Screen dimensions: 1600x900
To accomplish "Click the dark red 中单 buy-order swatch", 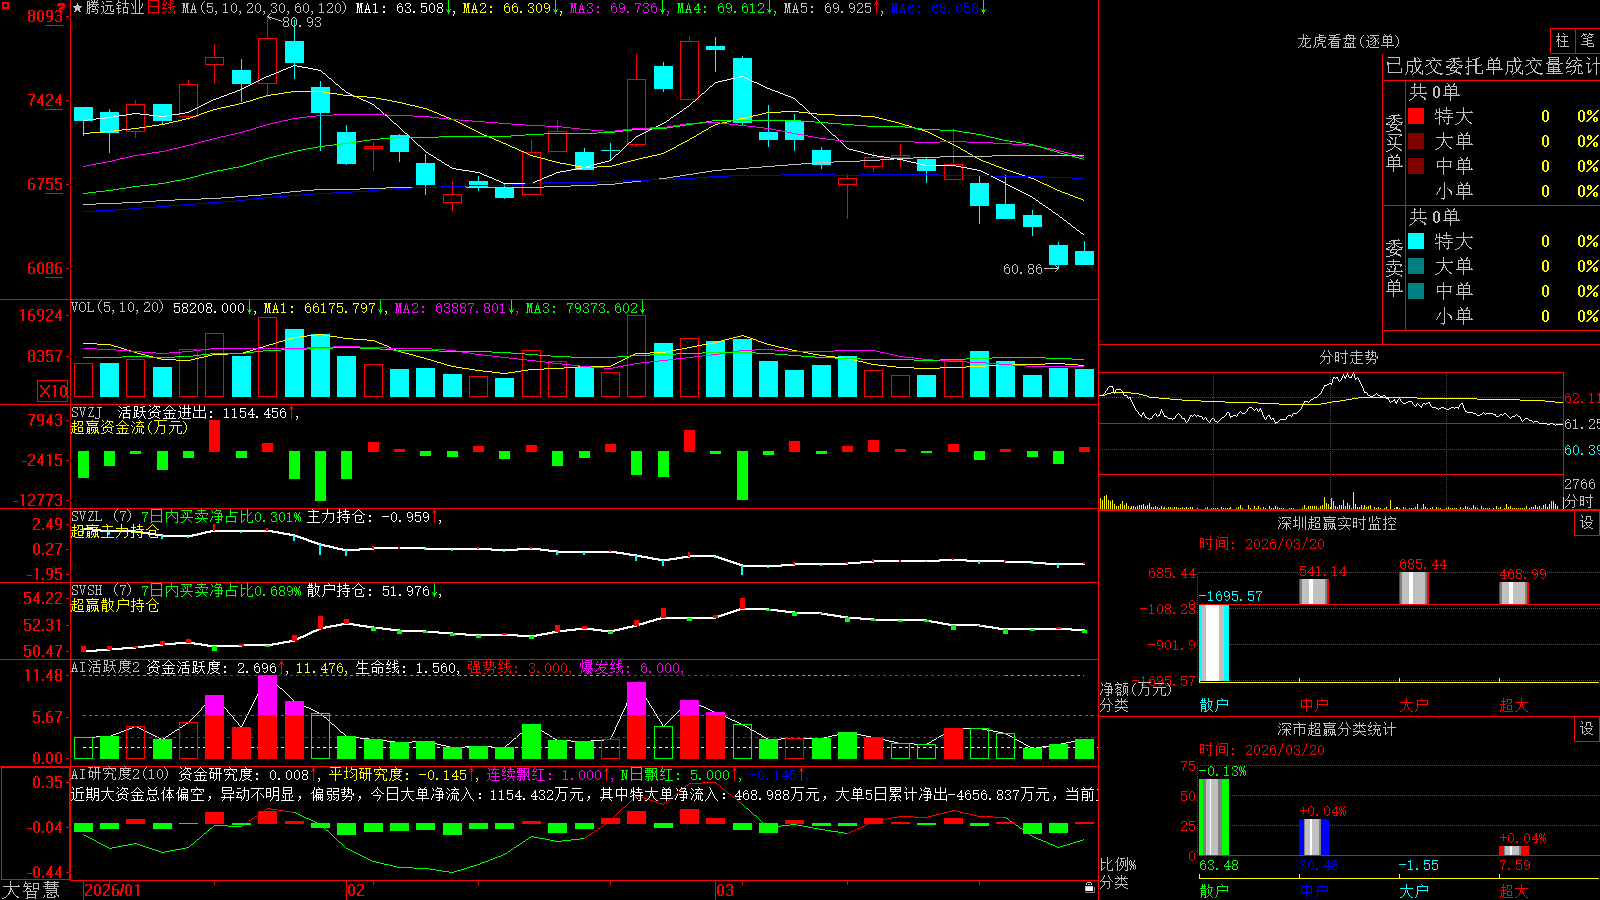I will point(1416,166).
